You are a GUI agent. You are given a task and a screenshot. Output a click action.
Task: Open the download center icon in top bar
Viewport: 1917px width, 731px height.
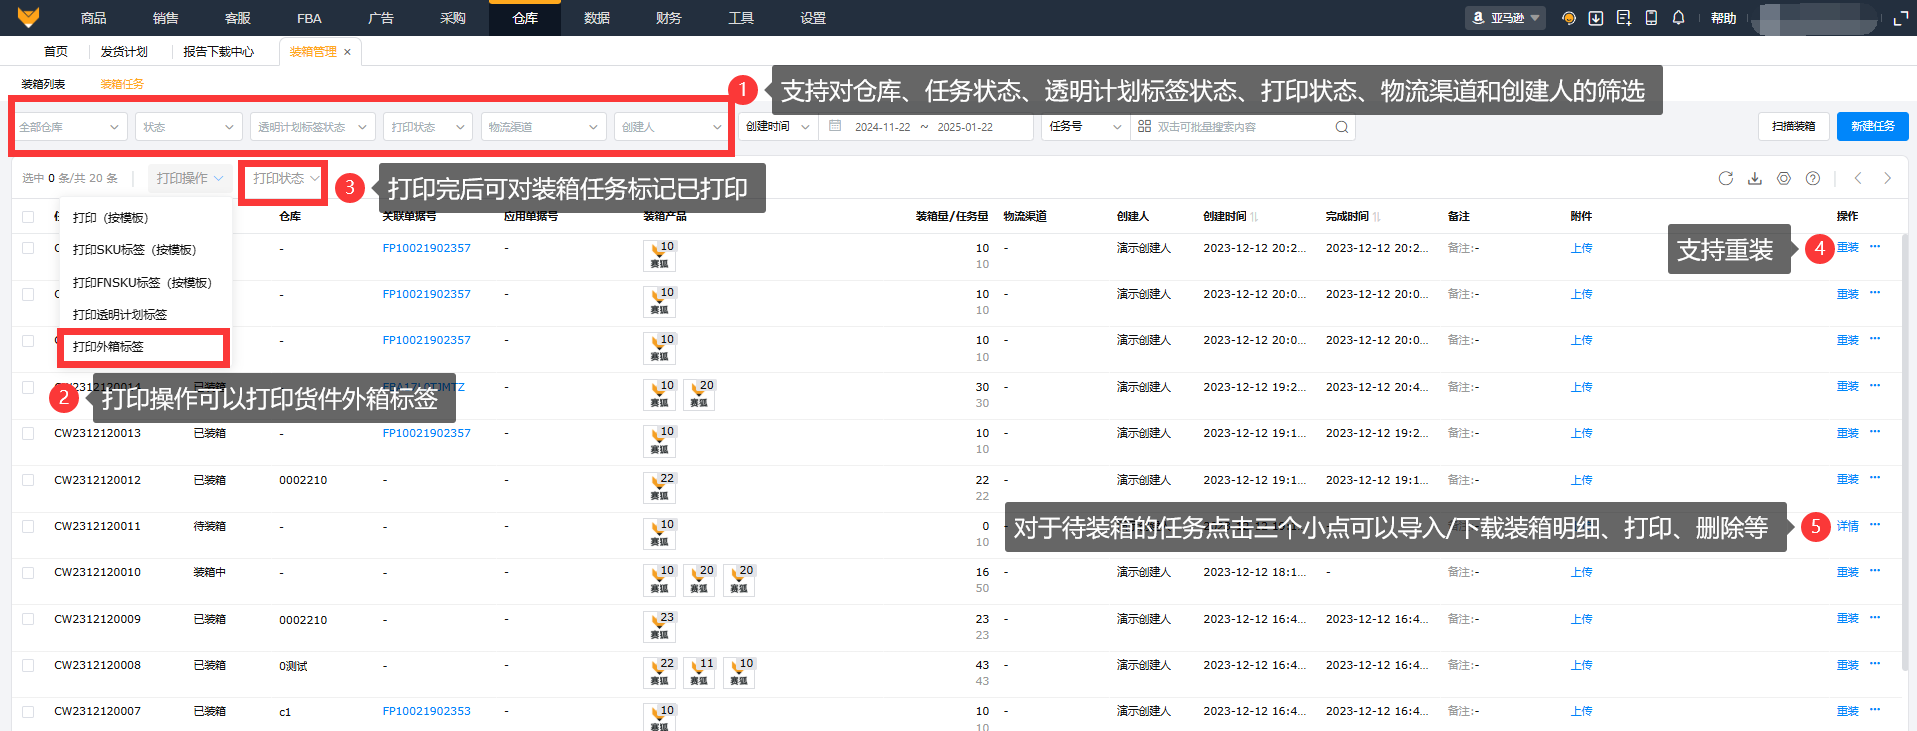click(x=1596, y=18)
